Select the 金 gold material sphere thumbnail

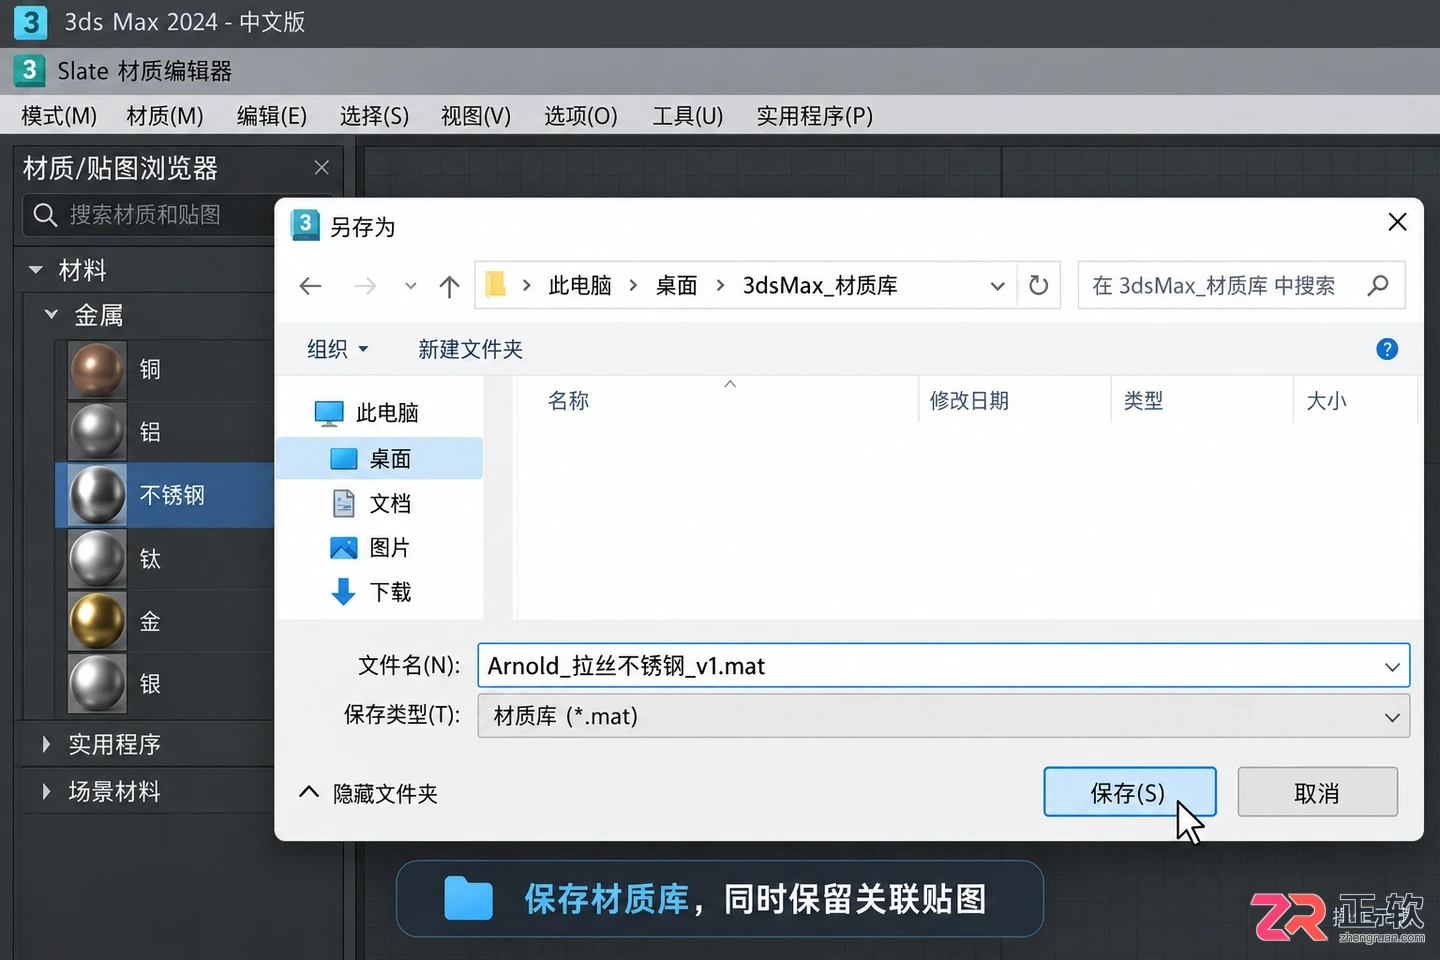pos(97,621)
